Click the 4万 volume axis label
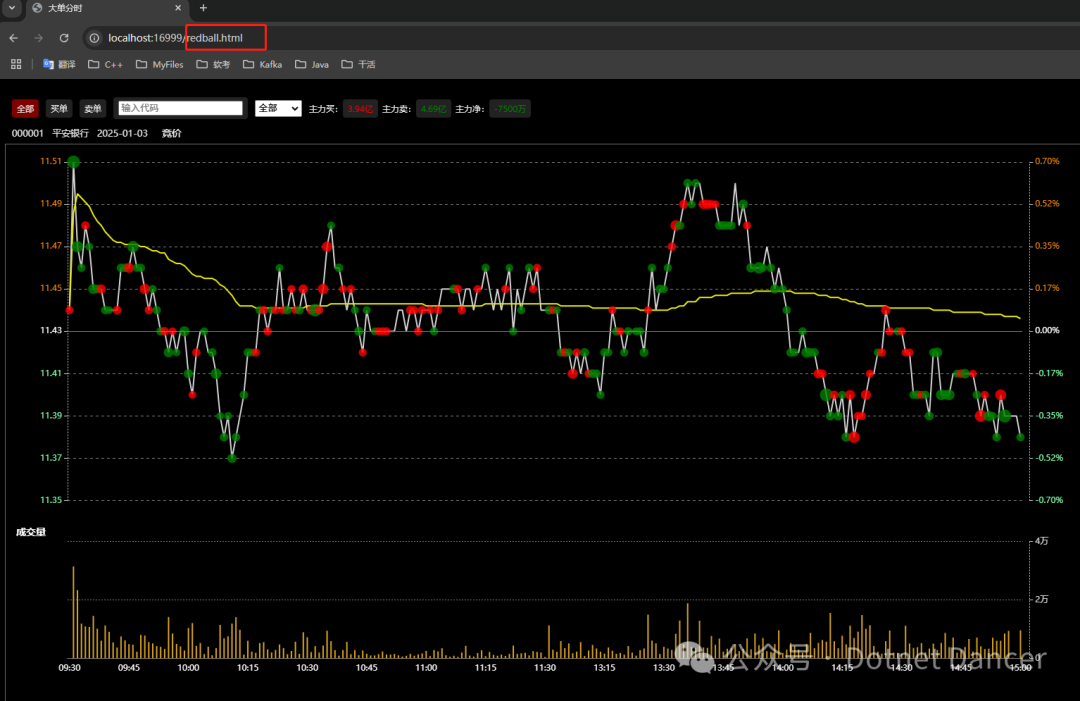The height and width of the screenshot is (701, 1080). pos(1041,541)
